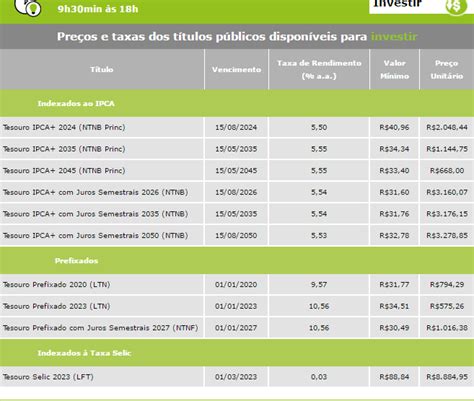
Task: Click Tesouro Prefixado com Juros Semestrais 2027 title
Action: point(100,328)
